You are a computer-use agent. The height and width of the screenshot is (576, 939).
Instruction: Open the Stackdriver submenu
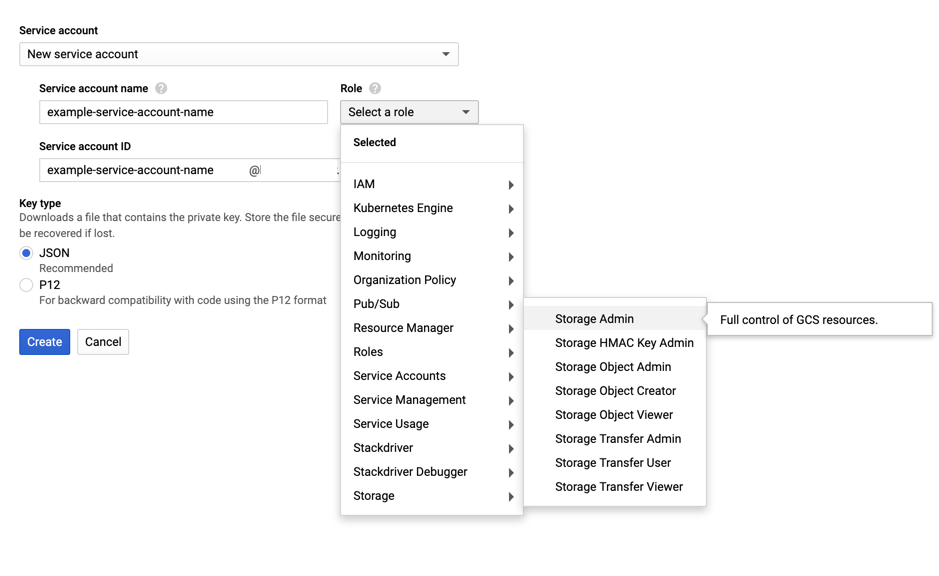point(432,448)
